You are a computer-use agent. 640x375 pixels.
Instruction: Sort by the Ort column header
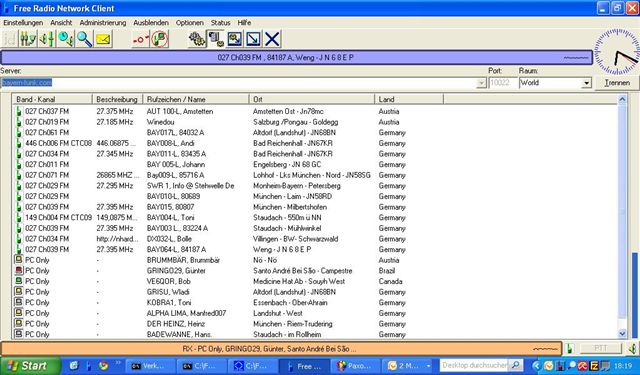click(312, 99)
